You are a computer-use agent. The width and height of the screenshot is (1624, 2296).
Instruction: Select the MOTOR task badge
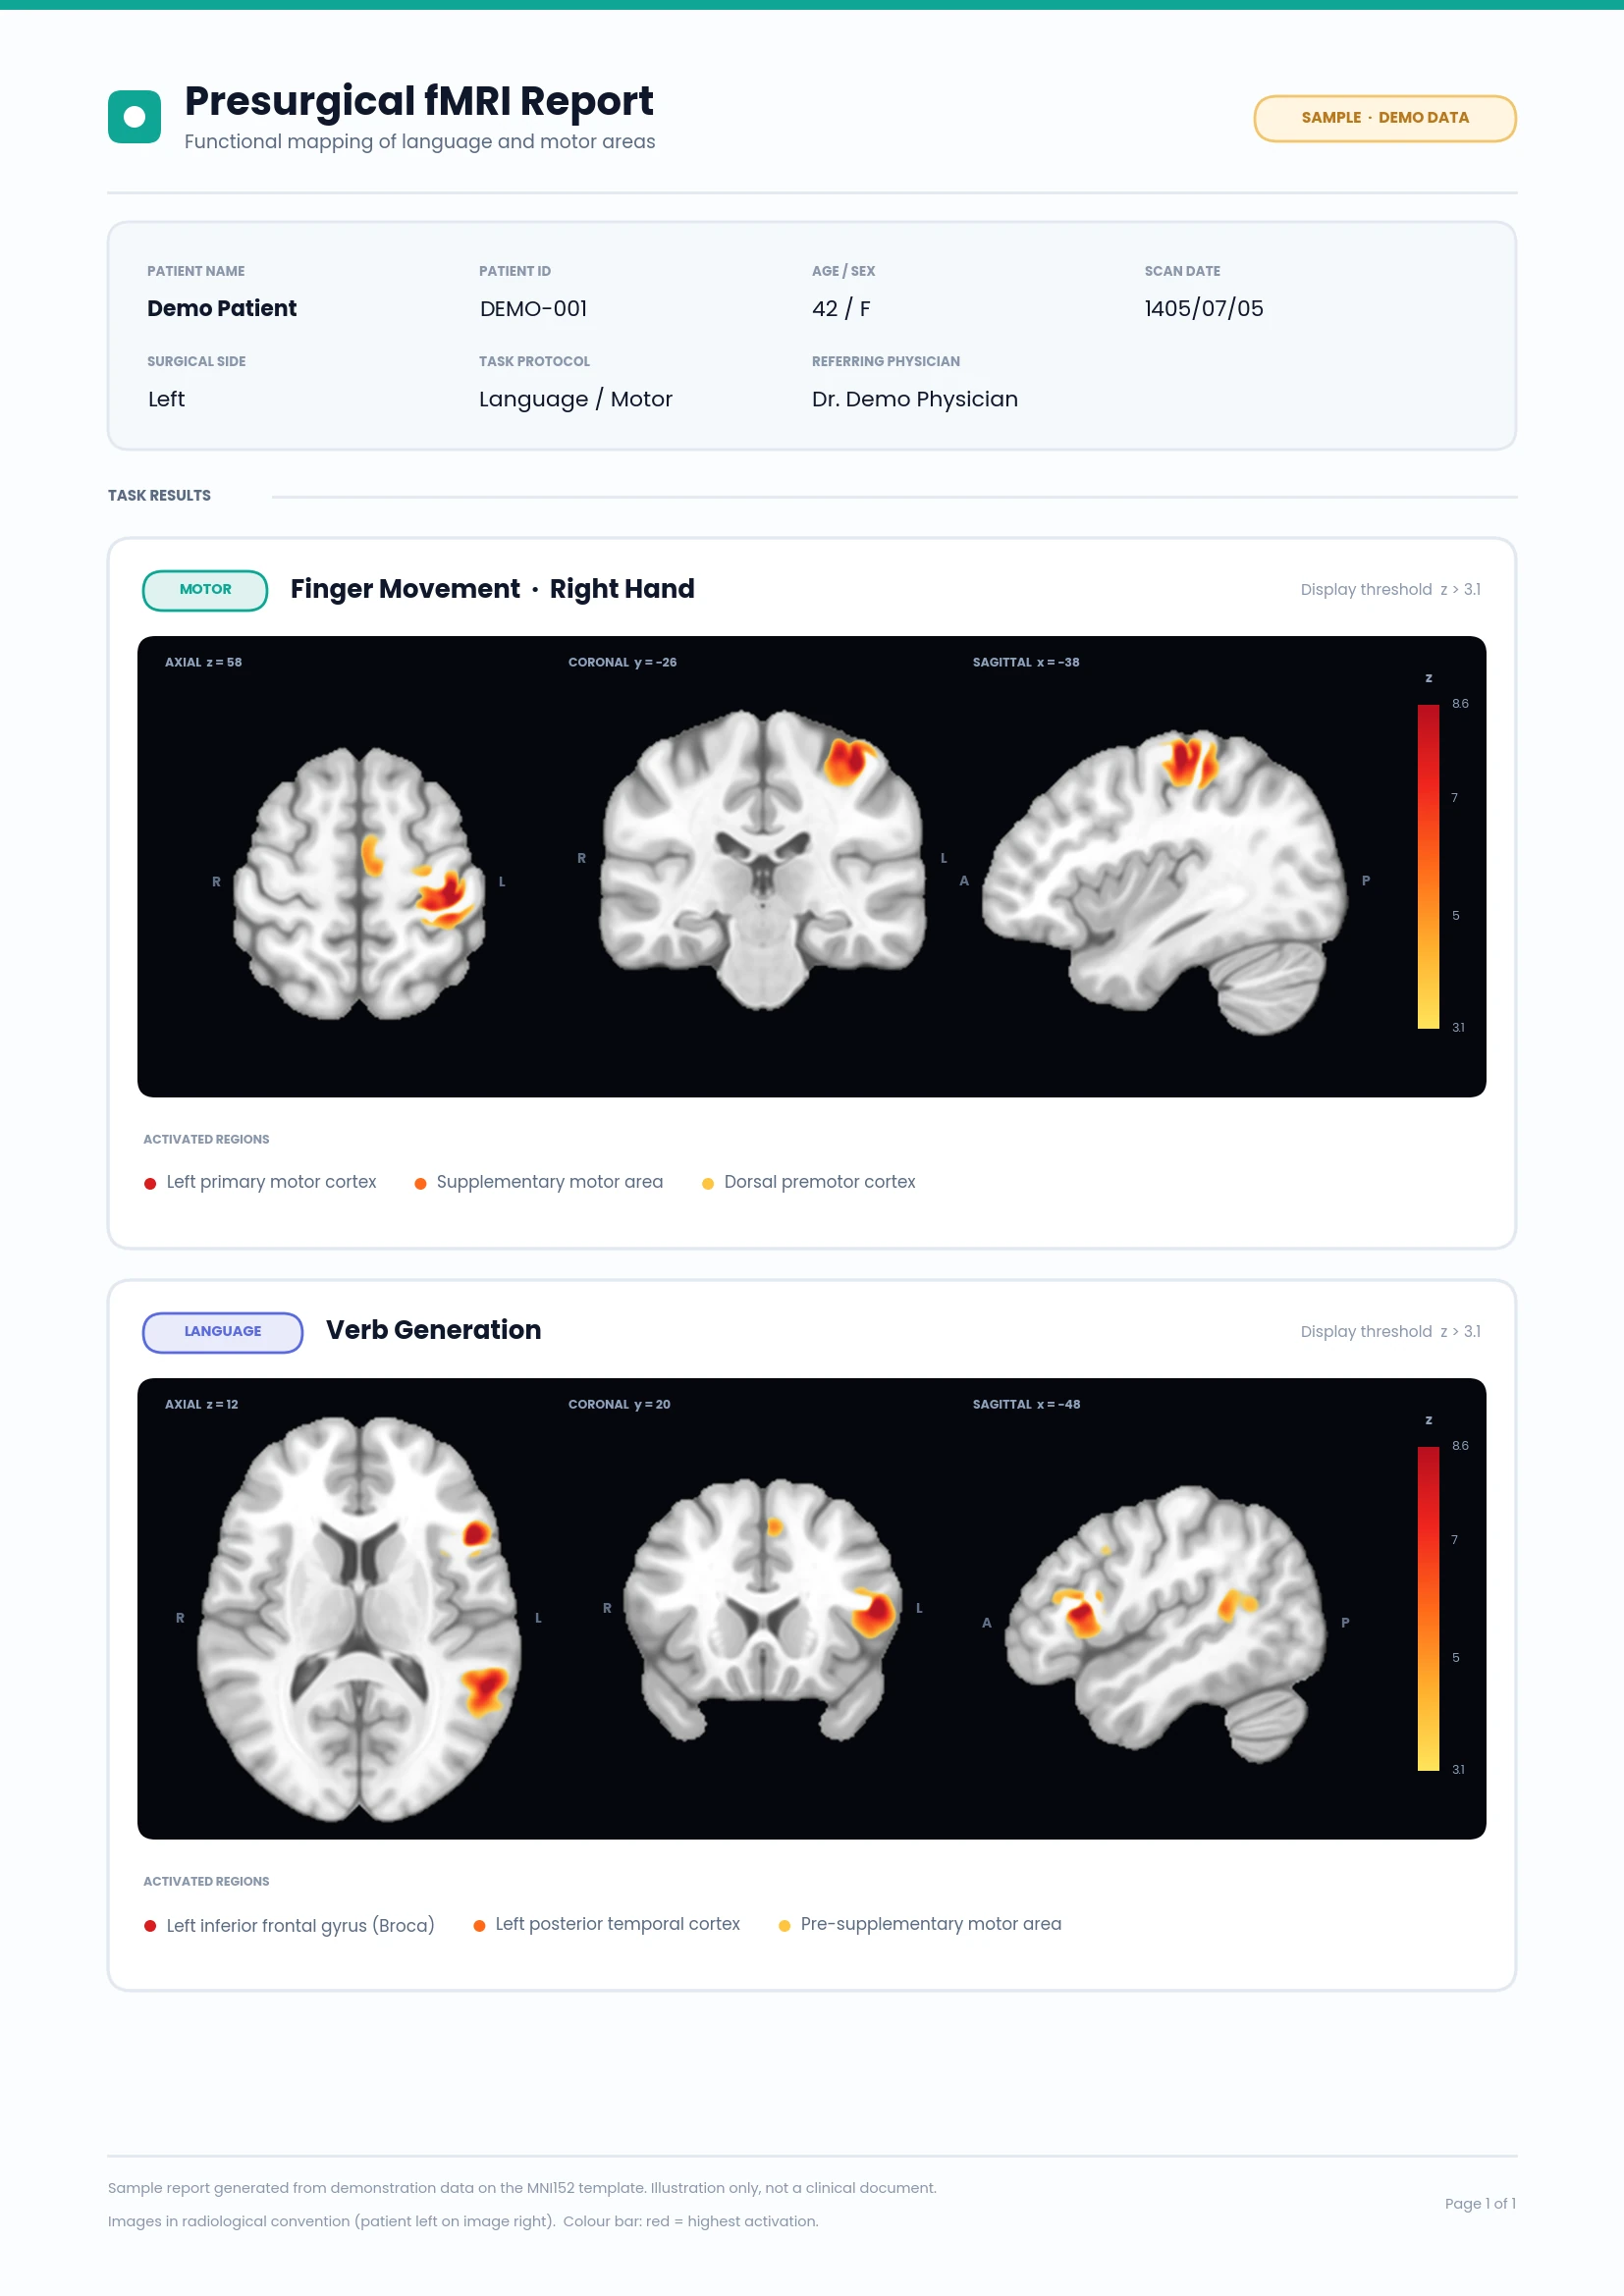205,590
